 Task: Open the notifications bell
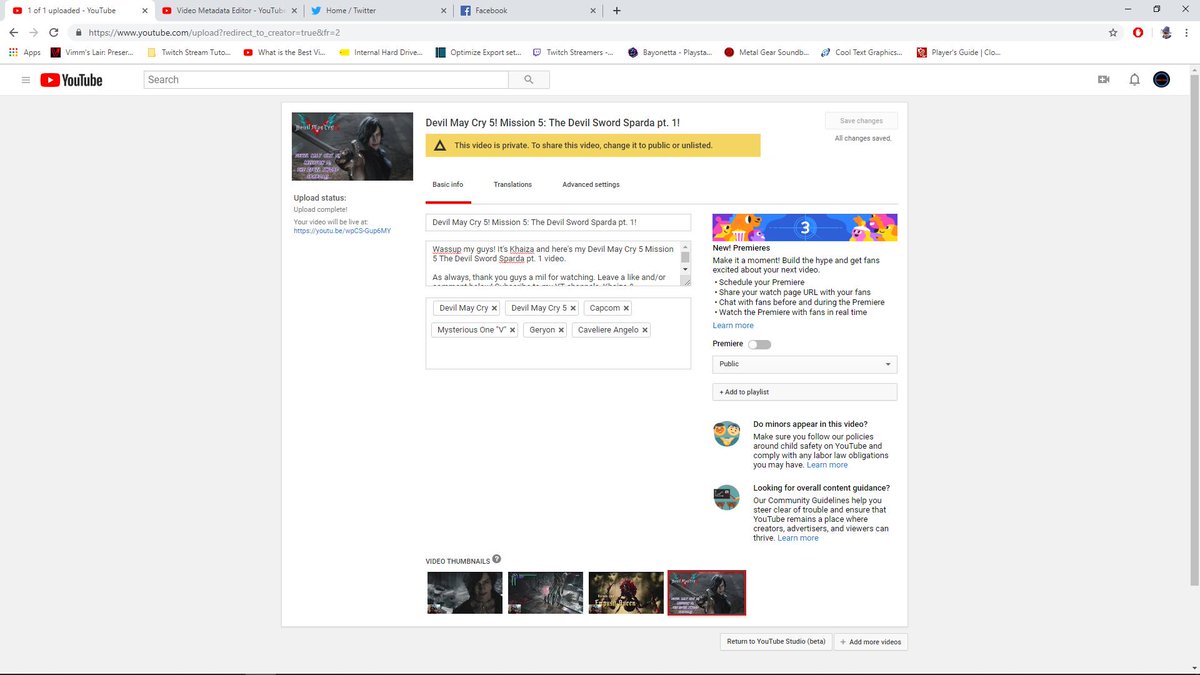pos(1134,80)
